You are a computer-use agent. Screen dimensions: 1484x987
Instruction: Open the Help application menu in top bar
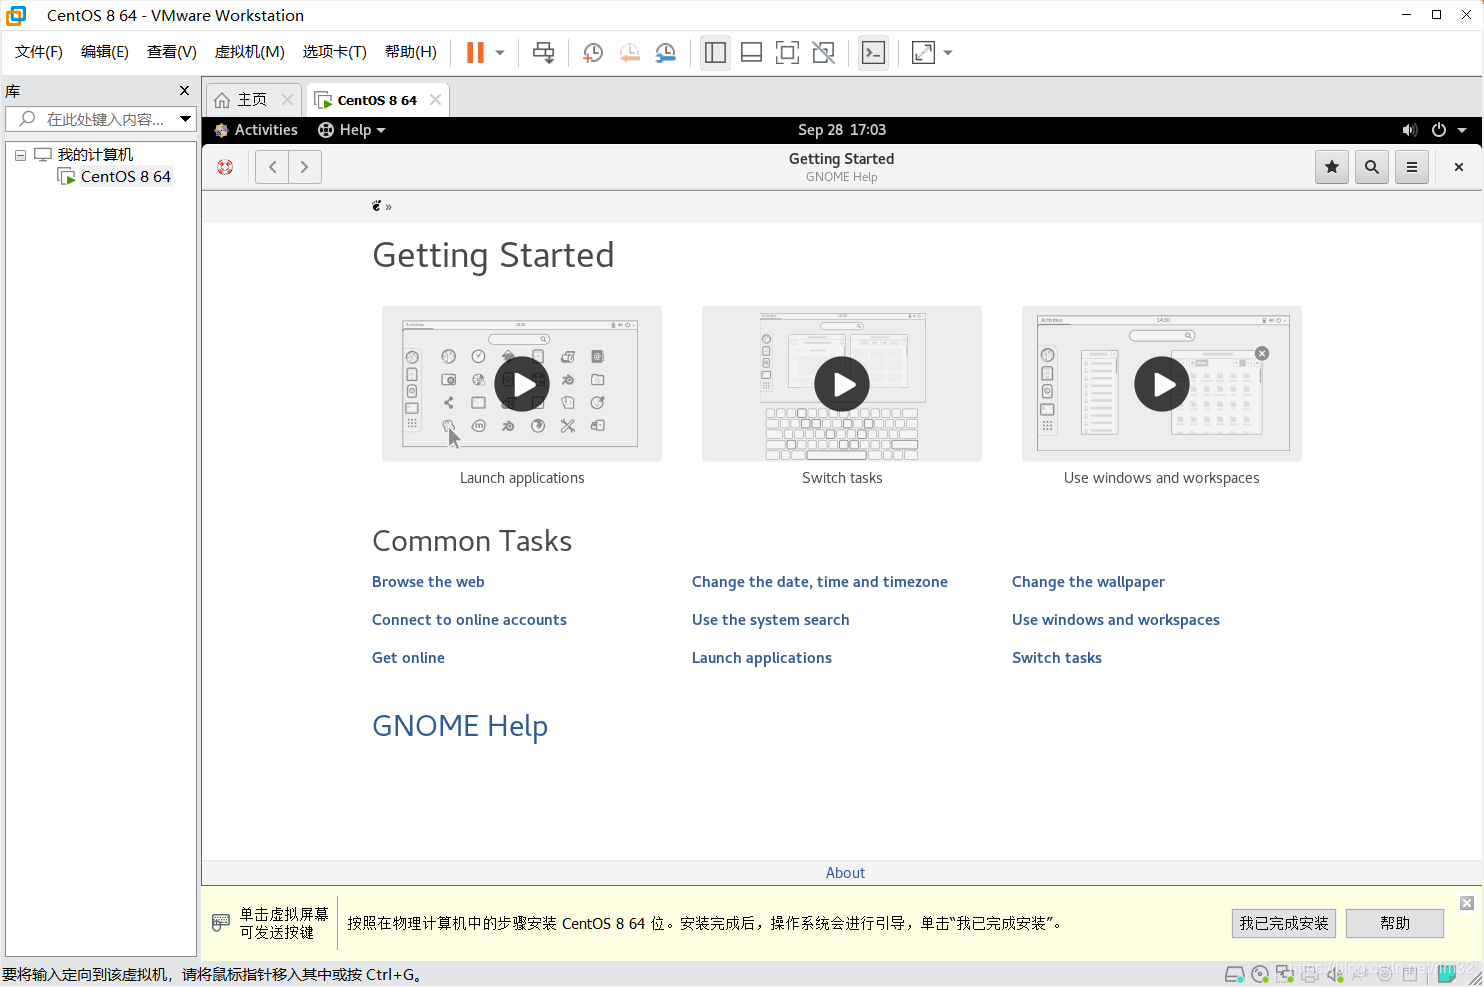pyautogui.click(x=351, y=130)
